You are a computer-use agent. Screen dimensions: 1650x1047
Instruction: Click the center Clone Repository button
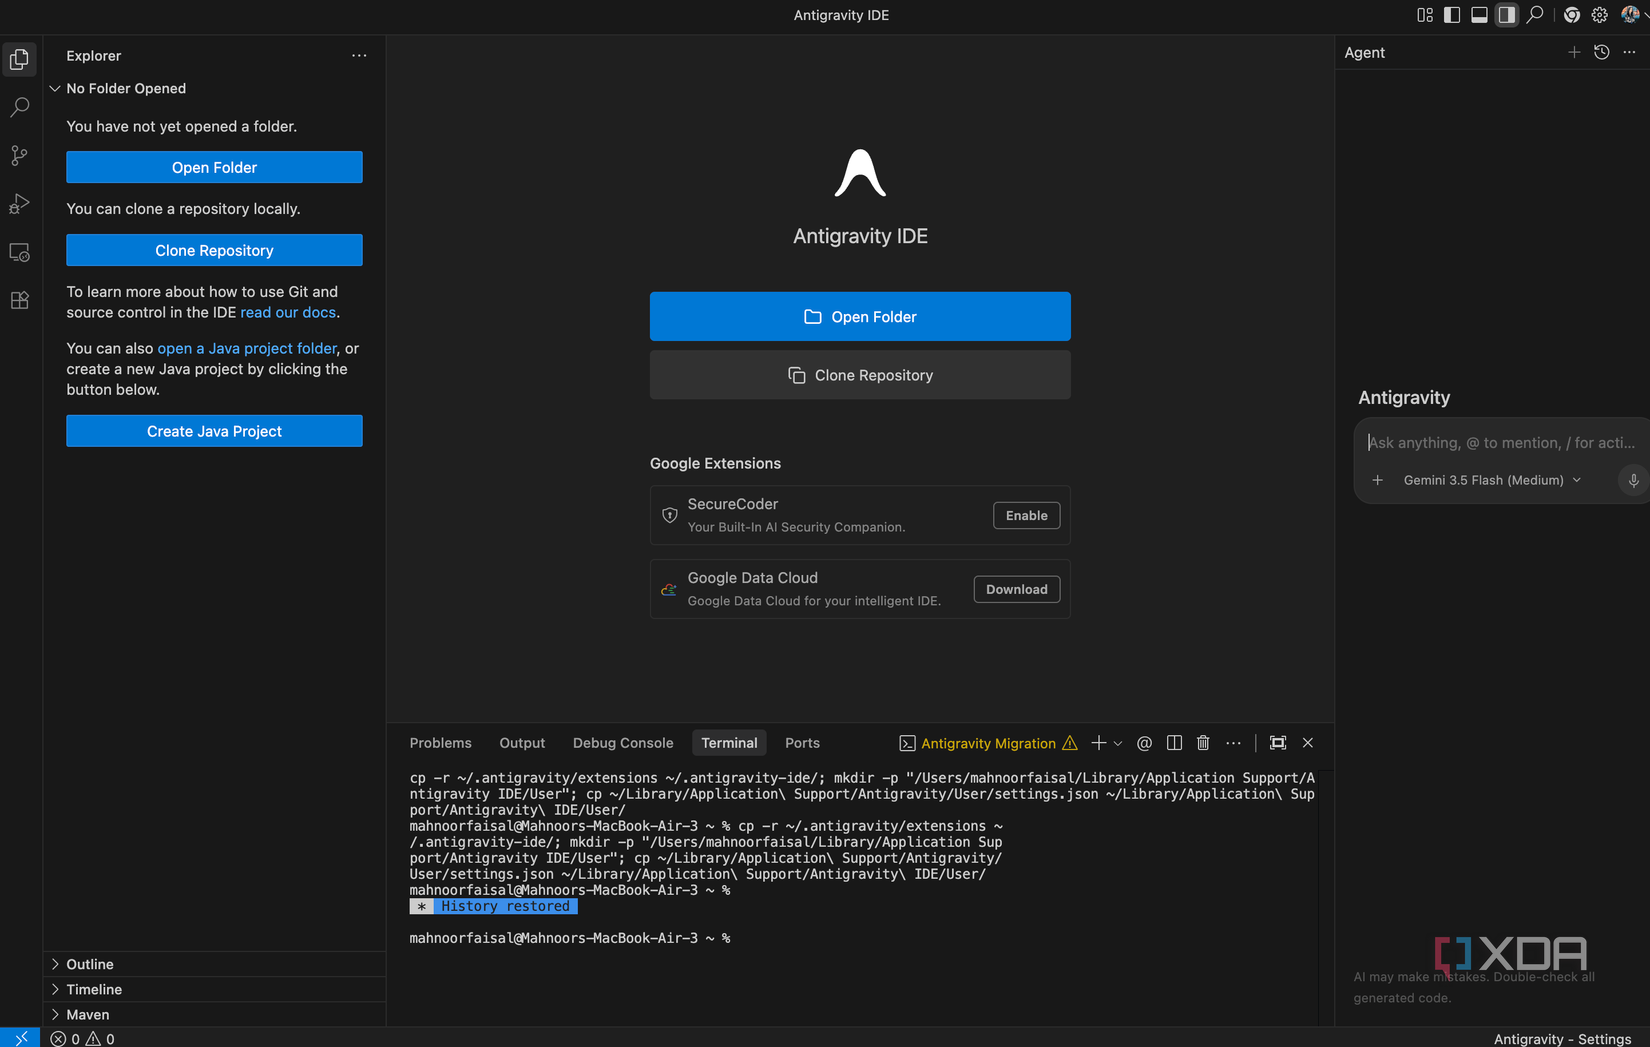860,375
